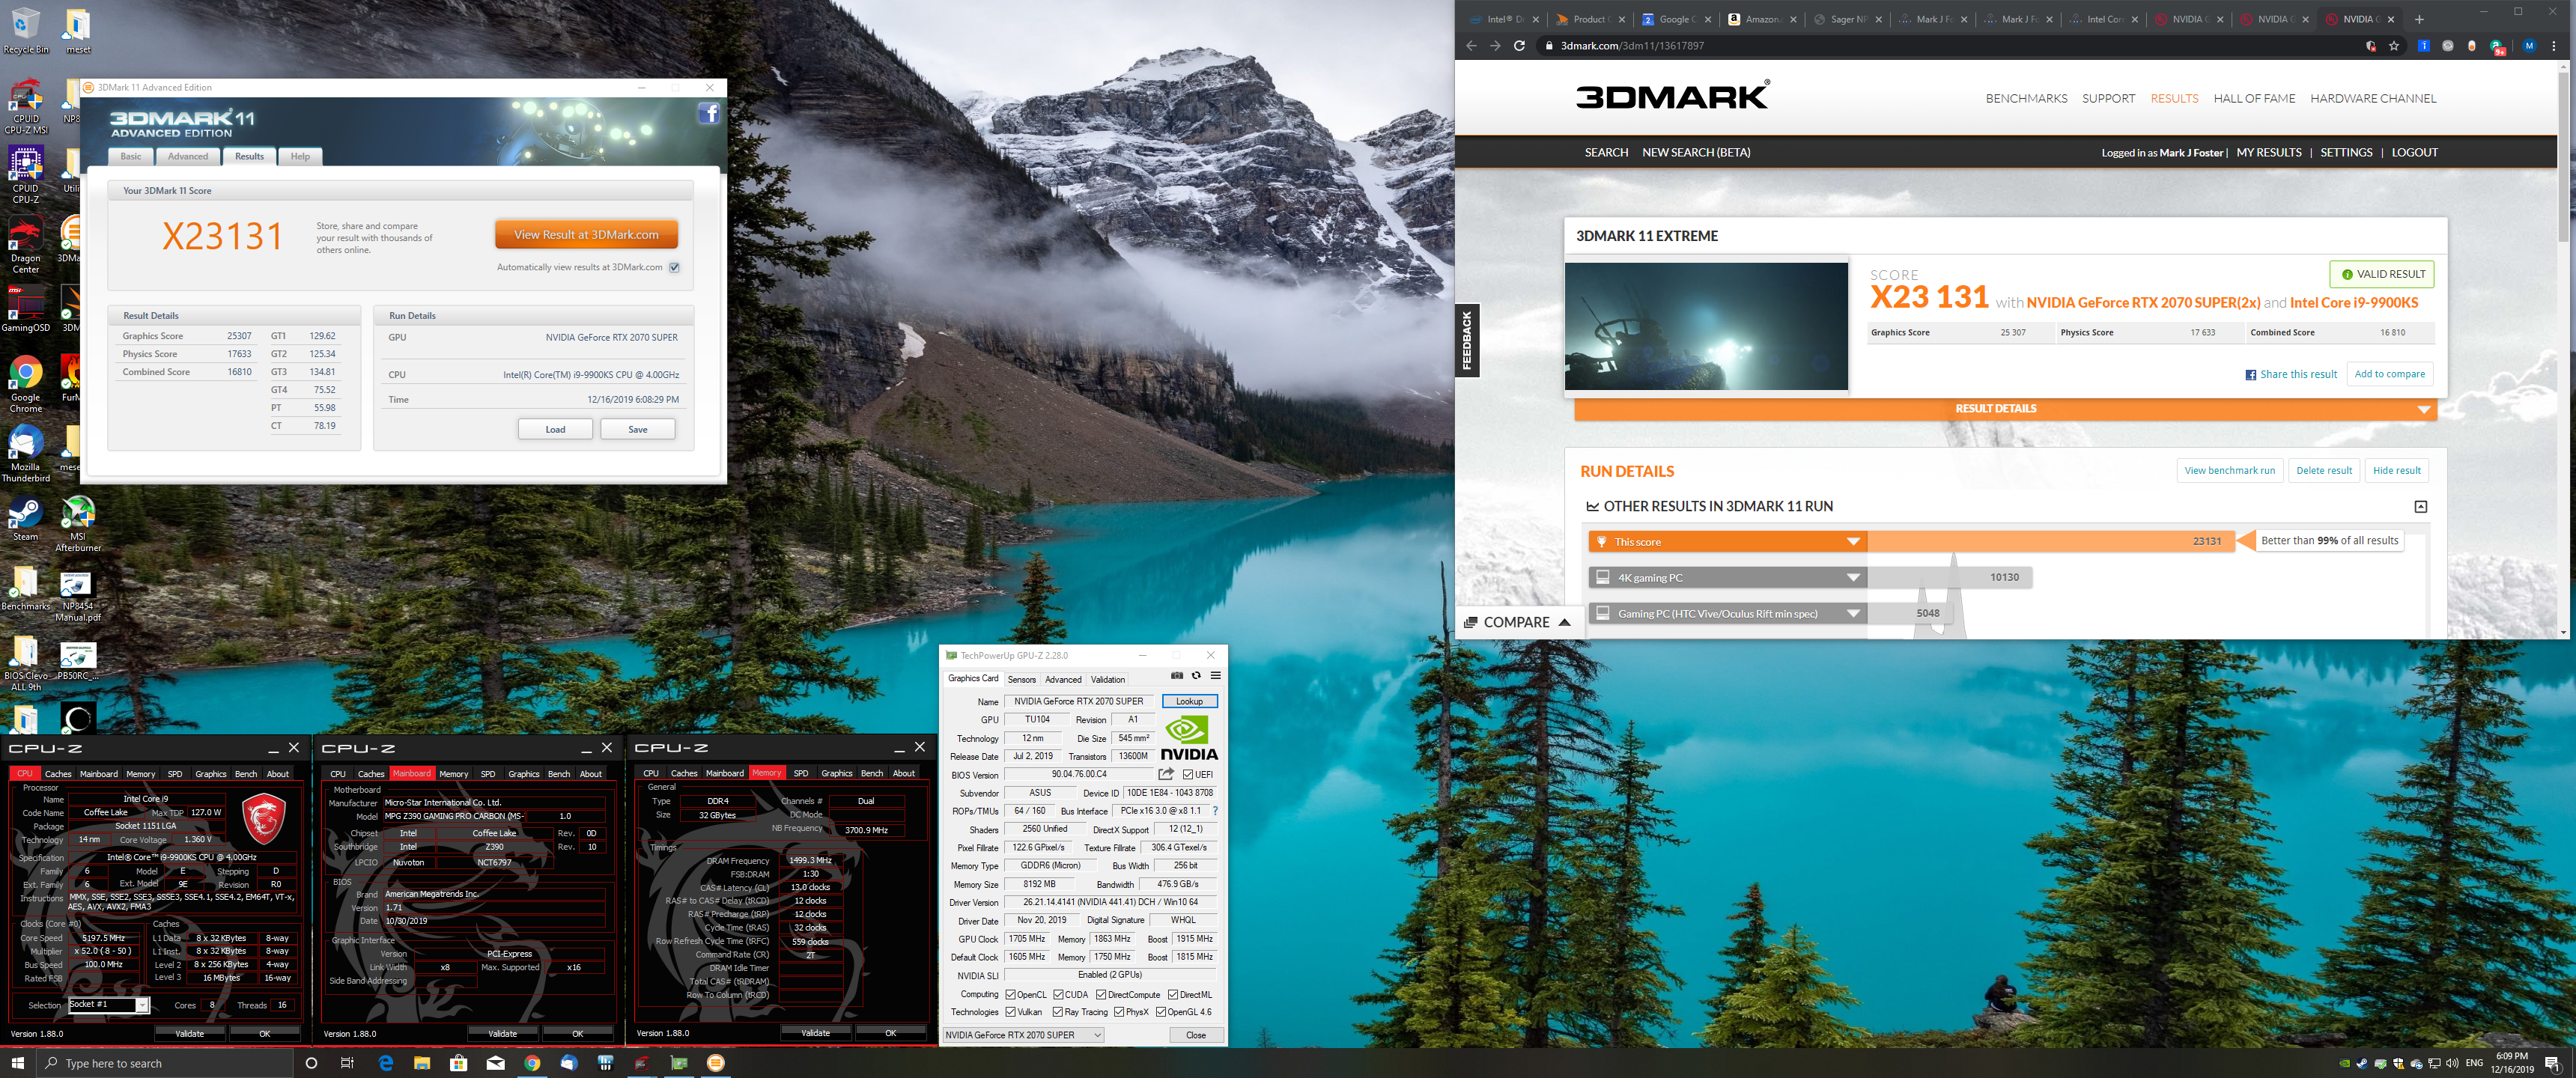Open Recycle Bin on the desktop
This screenshot has width=2576, height=1078.
(26, 31)
